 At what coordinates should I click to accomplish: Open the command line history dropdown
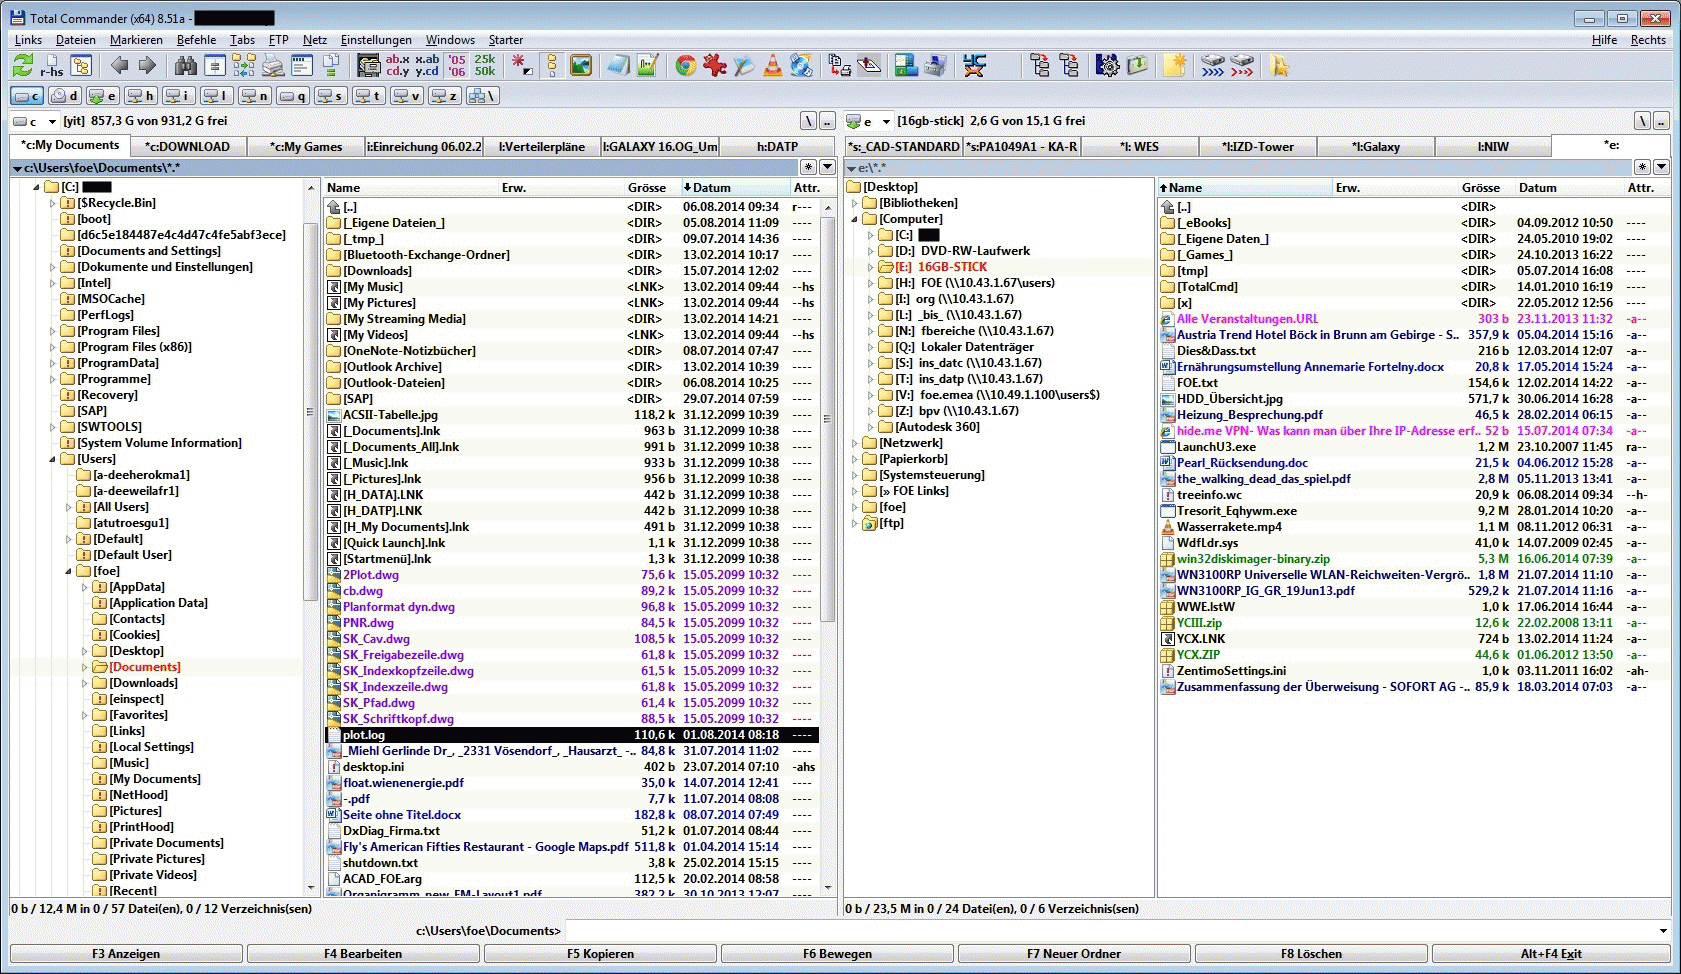coord(1662,931)
